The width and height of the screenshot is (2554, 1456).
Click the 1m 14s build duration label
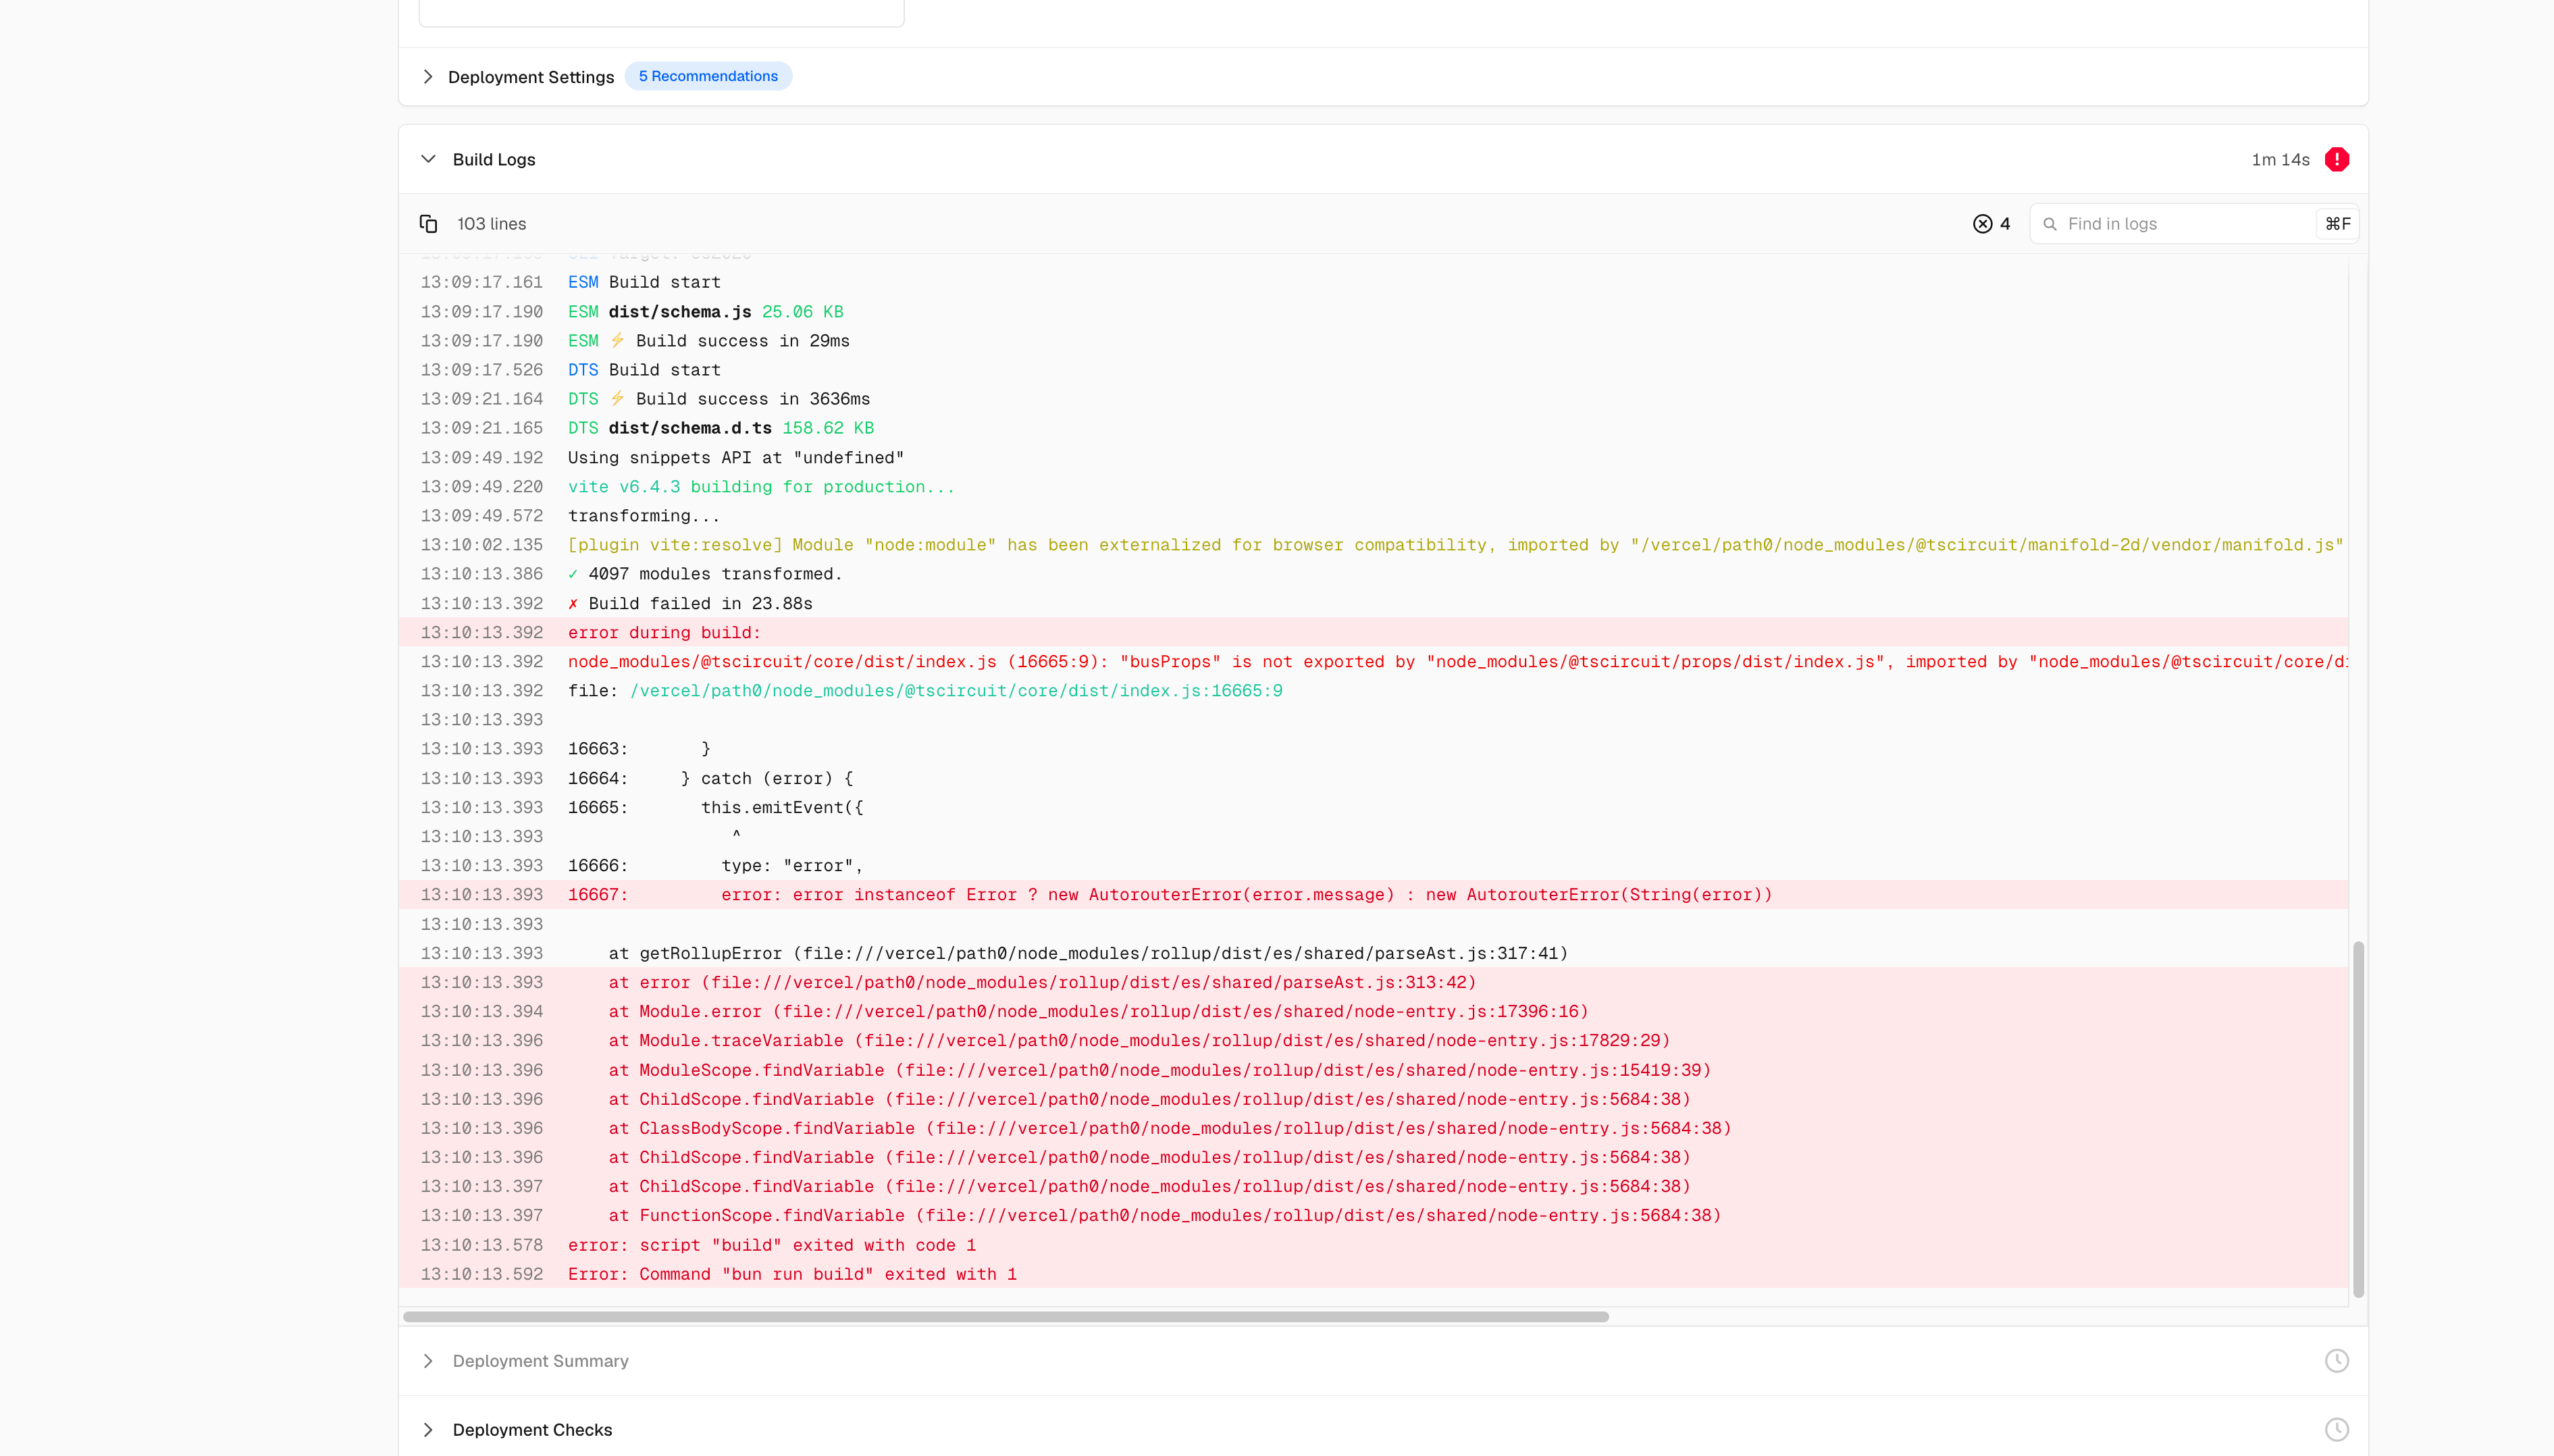[x=2280, y=160]
